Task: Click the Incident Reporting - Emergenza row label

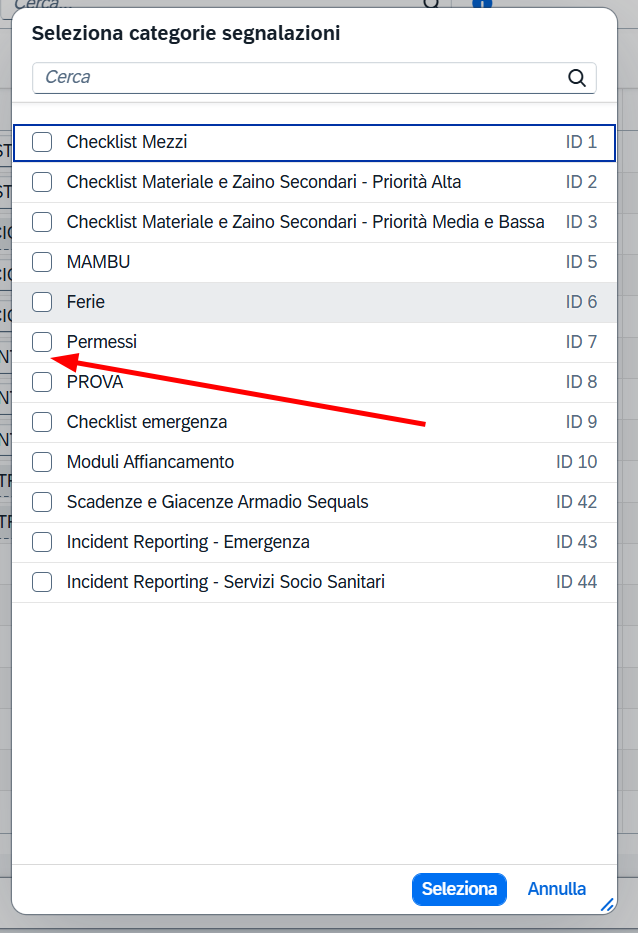Action: coord(188,542)
